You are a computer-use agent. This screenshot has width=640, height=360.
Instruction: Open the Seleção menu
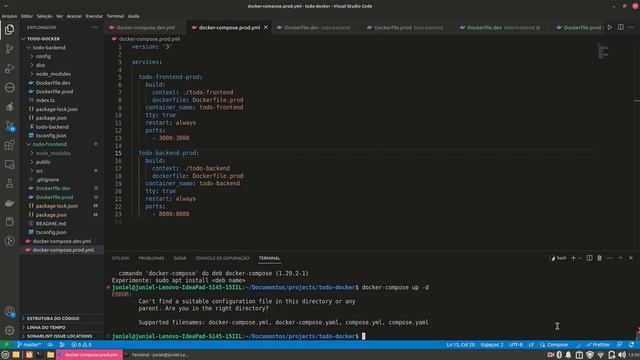44,16
